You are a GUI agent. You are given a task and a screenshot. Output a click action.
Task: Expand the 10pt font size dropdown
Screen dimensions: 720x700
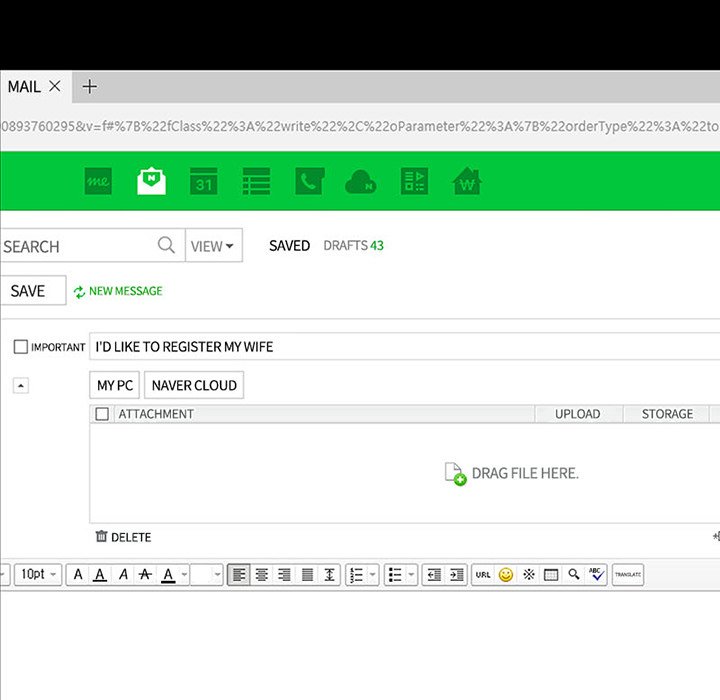(x=40, y=575)
